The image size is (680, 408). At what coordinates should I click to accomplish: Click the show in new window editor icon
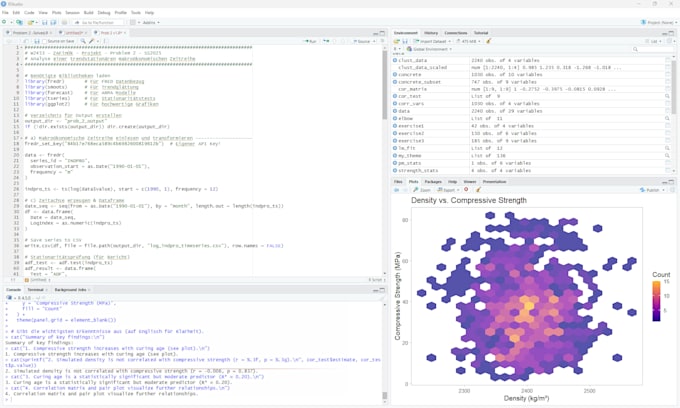coord(26,41)
